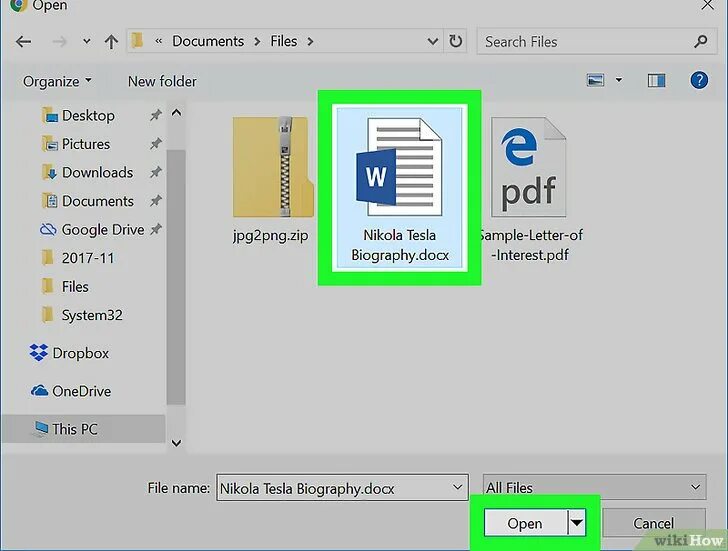Click the jpg2png.zip file name text
The width and height of the screenshot is (728, 551).
[x=270, y=236]
